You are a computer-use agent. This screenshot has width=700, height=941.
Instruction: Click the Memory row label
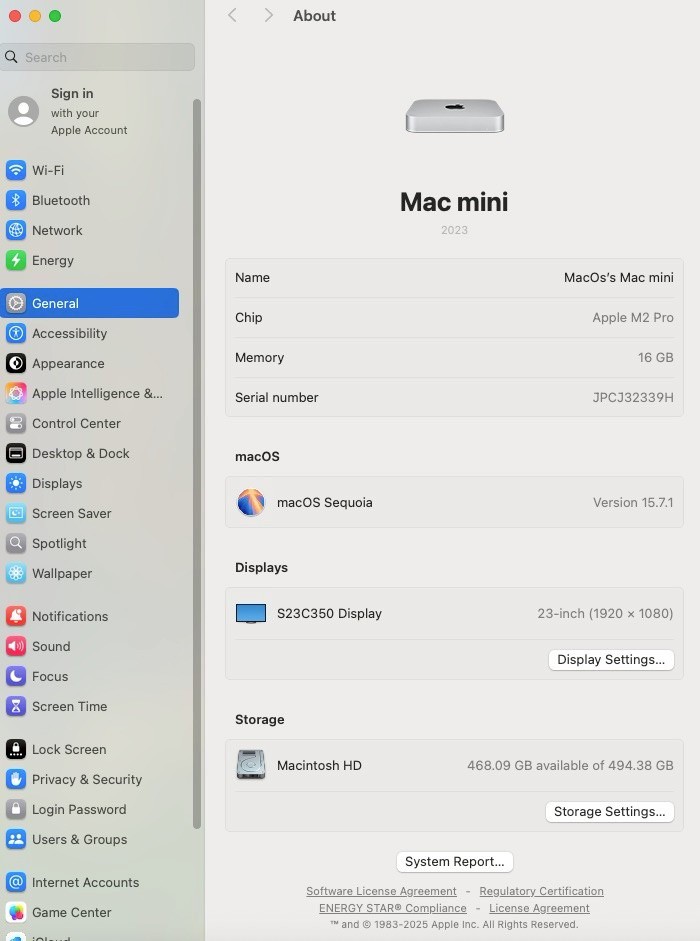coord(259,358)
